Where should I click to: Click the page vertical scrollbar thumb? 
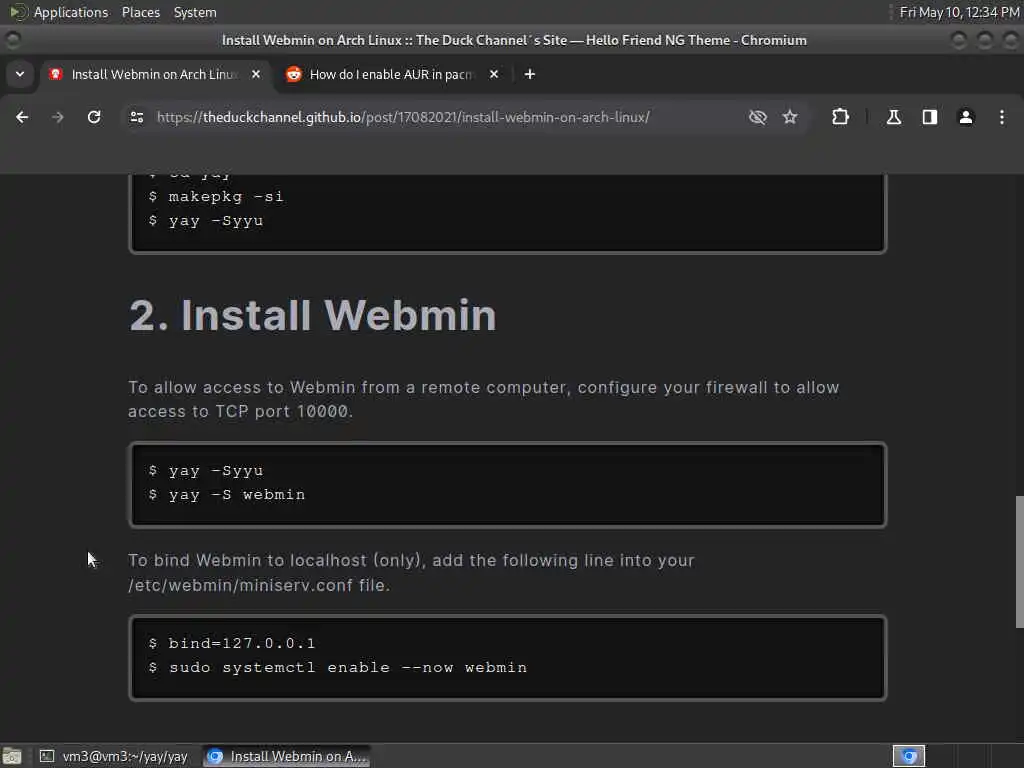1019,562
